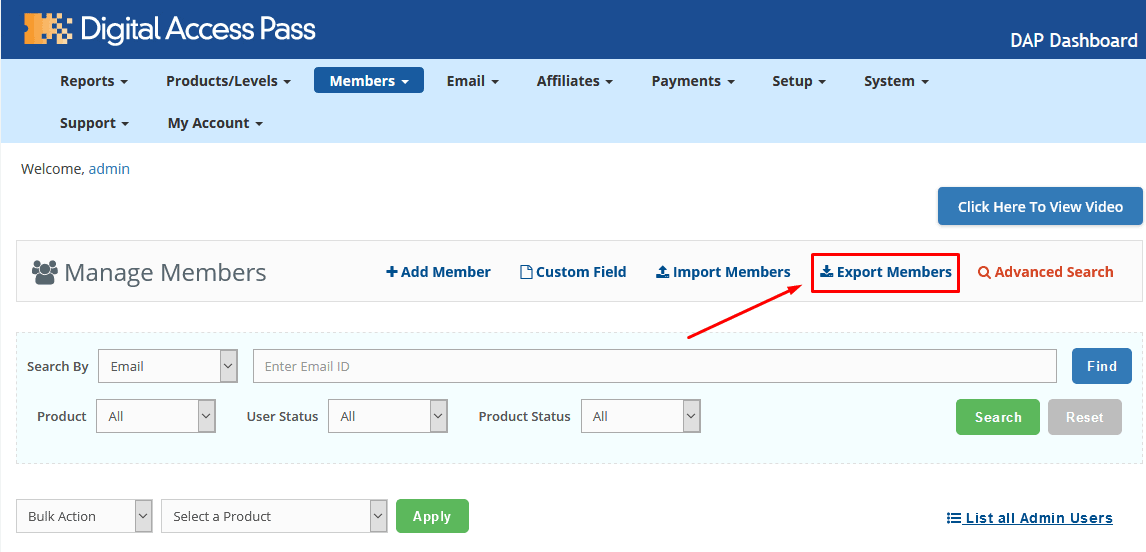
Task: Click the upload icon beside Import Members
Action: (662, 272)
